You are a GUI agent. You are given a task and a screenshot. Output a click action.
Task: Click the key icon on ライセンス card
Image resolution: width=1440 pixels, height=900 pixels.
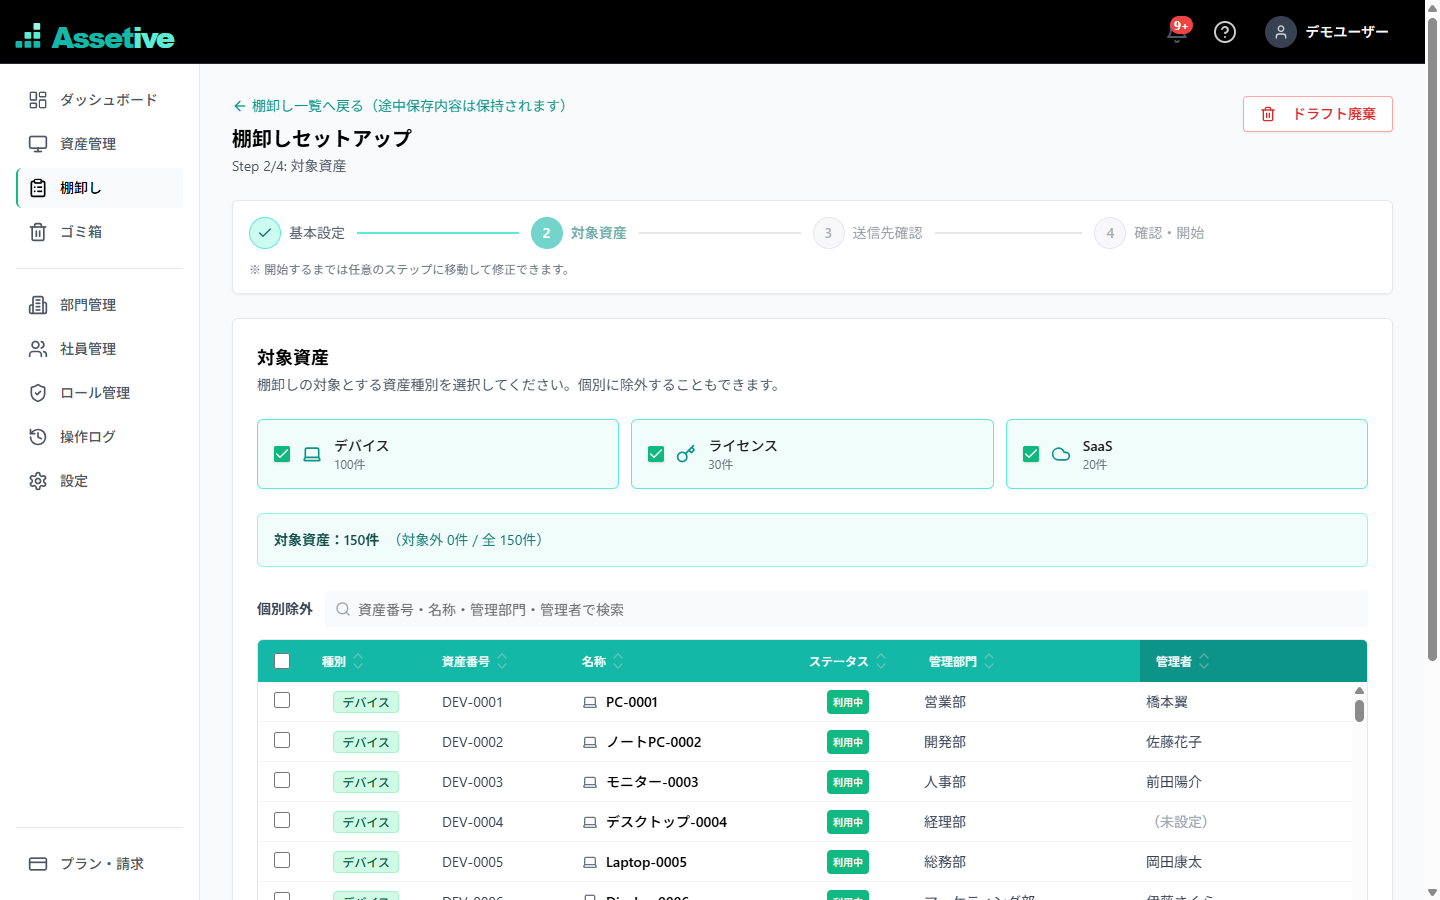pyautogui.click(x=686, y=454)
